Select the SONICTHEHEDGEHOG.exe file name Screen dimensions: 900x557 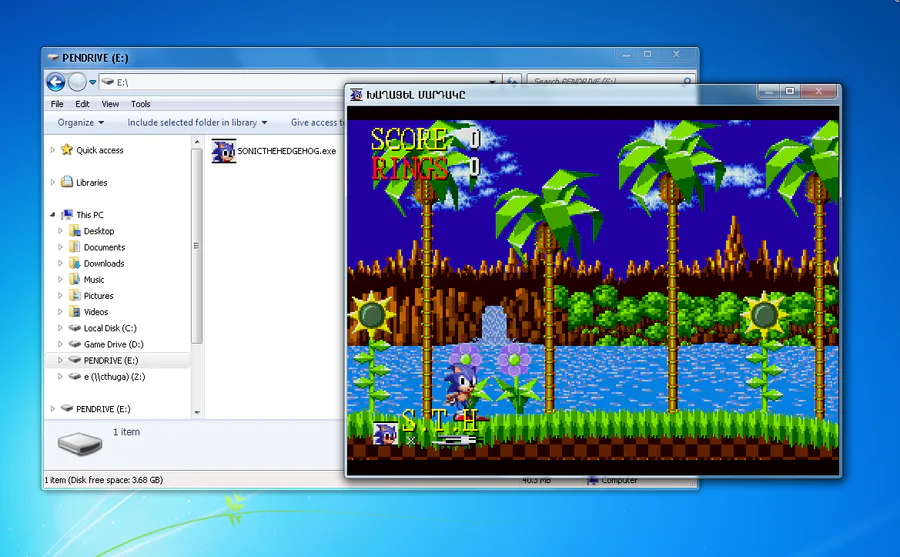coord(286,151)
